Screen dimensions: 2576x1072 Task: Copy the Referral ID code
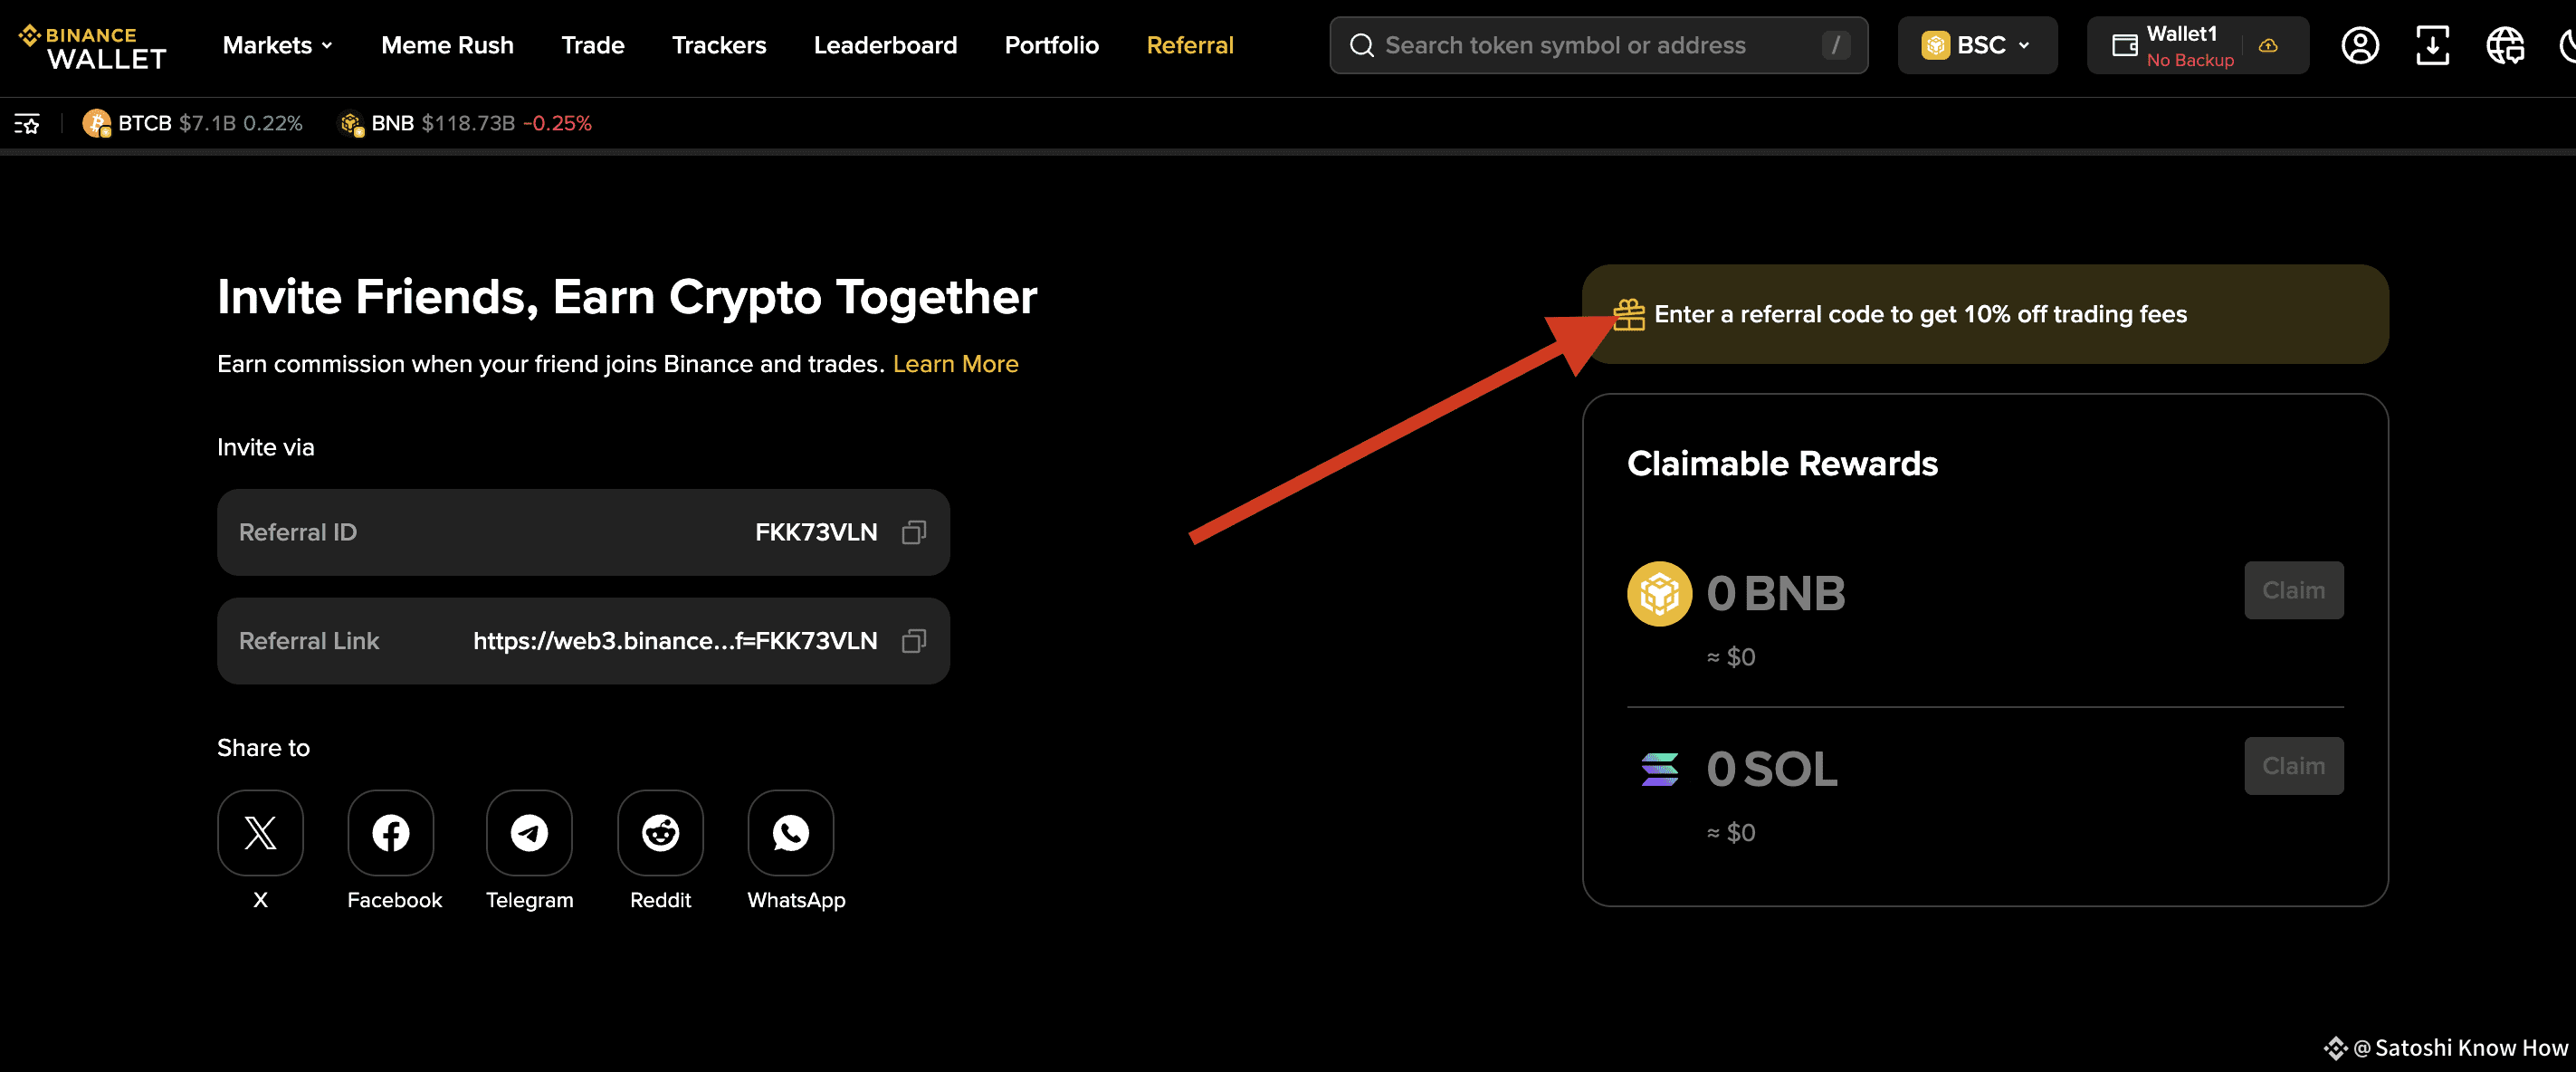click(x=913, y=532)
